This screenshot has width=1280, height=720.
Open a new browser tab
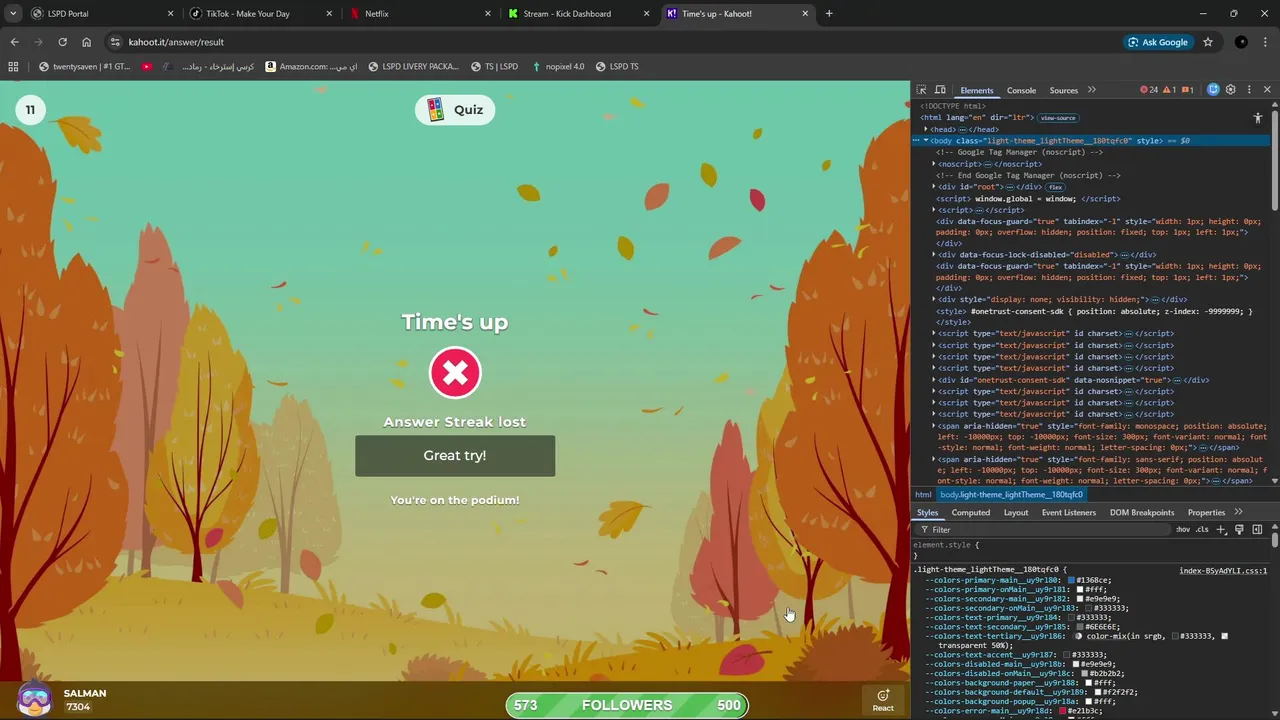pyautogui.click(x=829, y=14)
